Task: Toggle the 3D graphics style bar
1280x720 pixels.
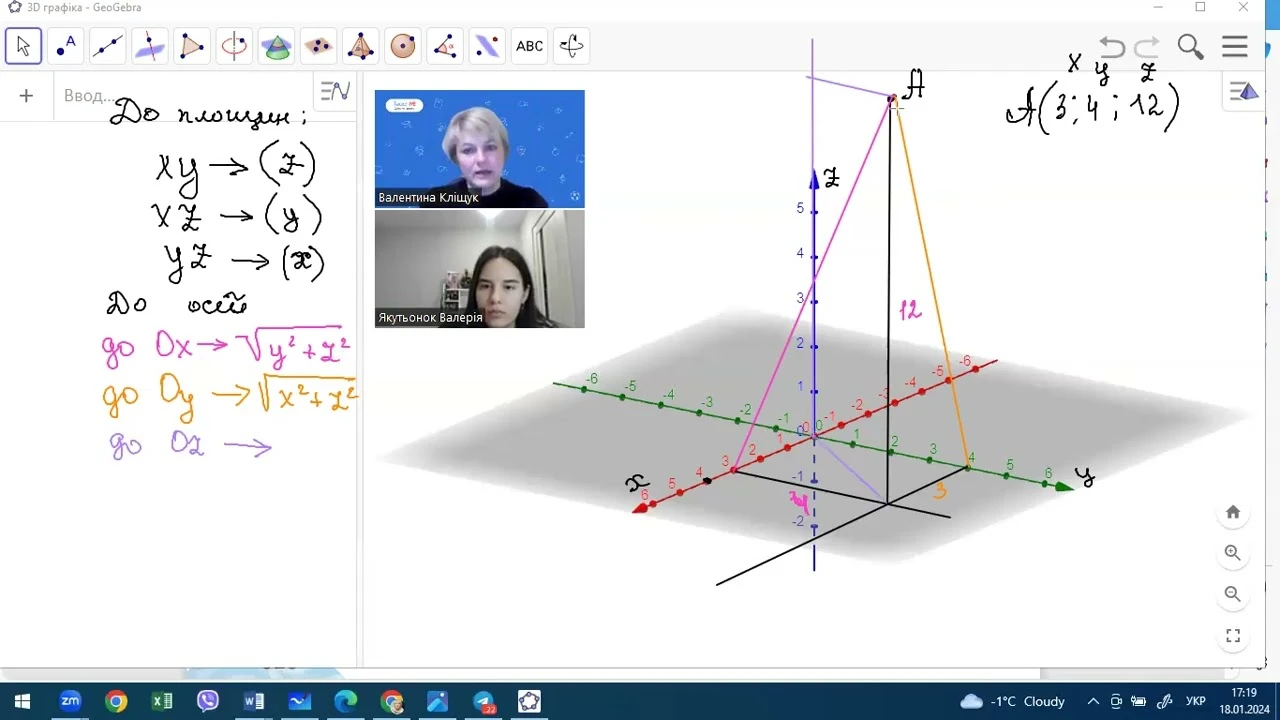Action: click(x=1244, y=92)
